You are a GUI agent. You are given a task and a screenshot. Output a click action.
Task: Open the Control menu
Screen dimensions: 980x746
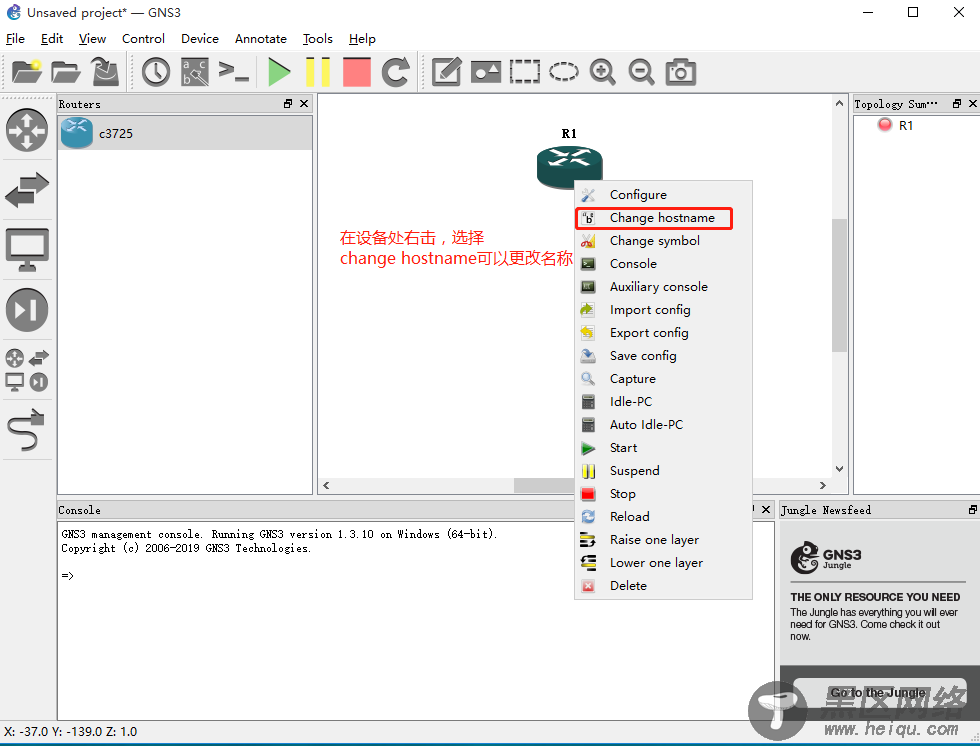tap(143, 39)
